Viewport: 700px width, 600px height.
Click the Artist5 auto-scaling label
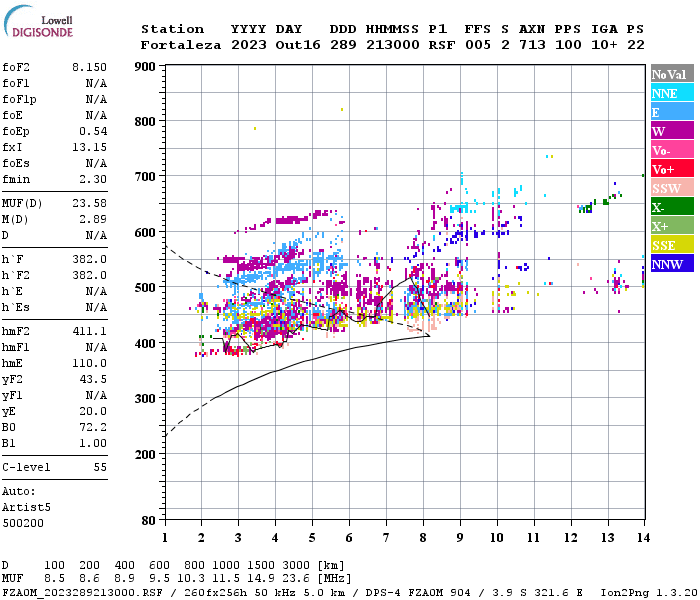pyautogui.click(x=26, y=508)
